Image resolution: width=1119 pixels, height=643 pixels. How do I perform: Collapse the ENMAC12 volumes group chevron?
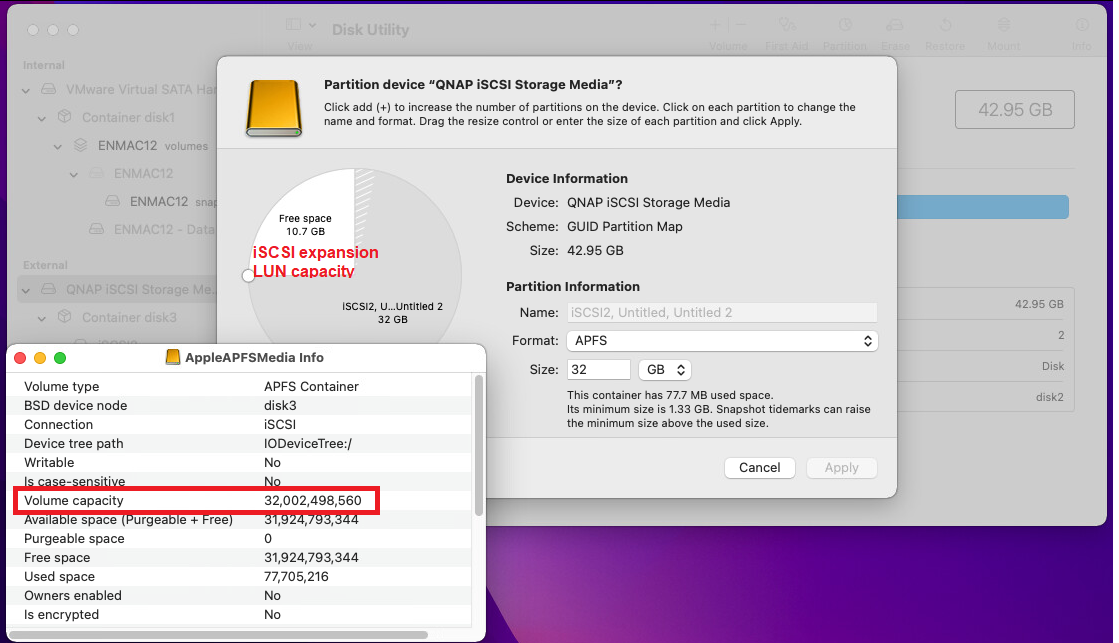[58, 146]
